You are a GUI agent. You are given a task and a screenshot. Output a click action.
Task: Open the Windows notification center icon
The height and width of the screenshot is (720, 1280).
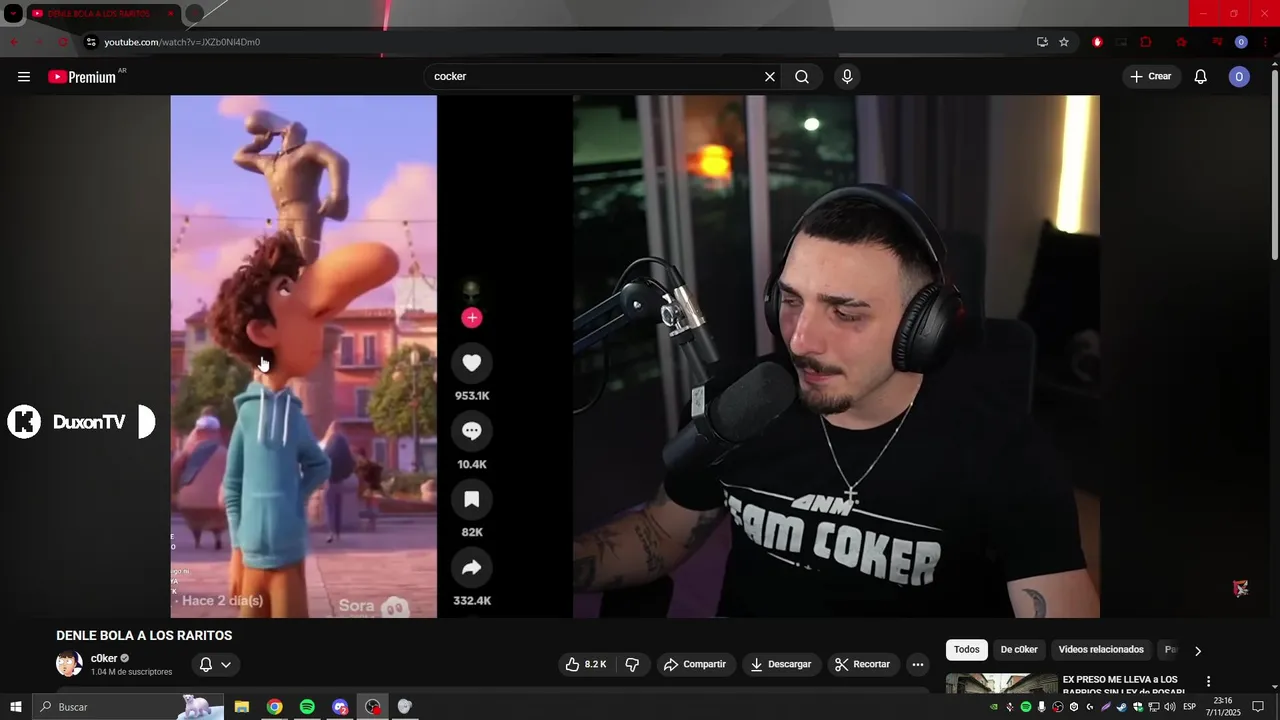pyautogui.click(x=1258, y=707)
